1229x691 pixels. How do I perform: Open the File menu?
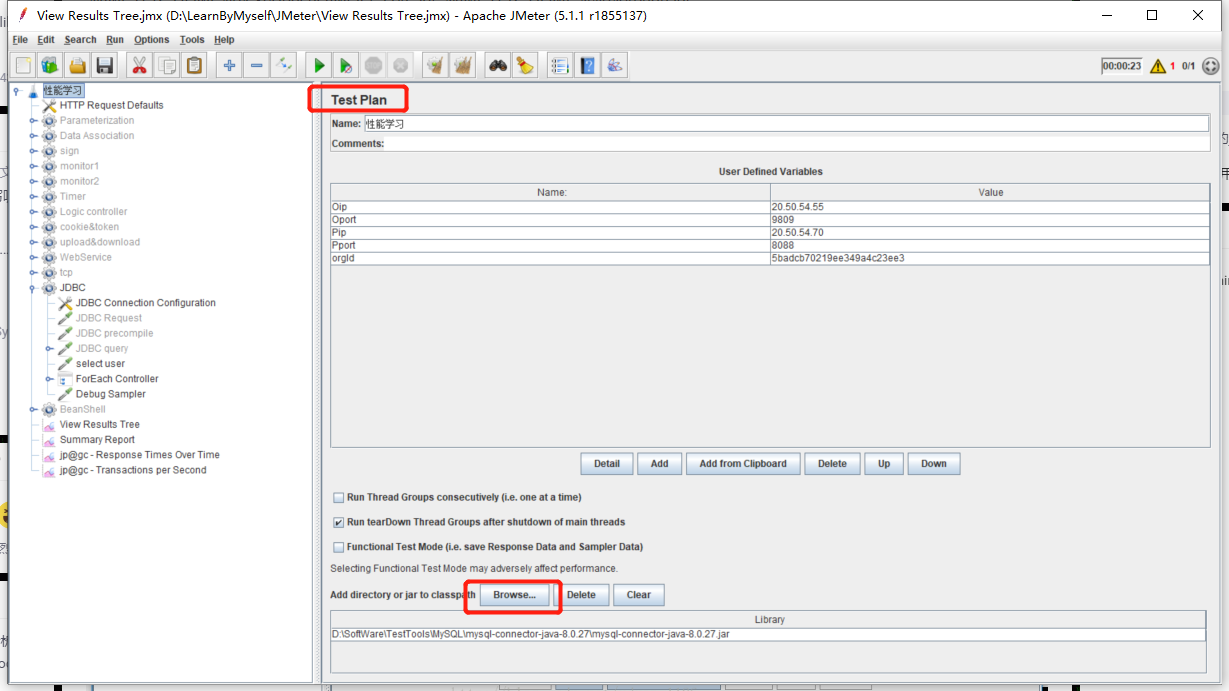(x=20, y=40)
